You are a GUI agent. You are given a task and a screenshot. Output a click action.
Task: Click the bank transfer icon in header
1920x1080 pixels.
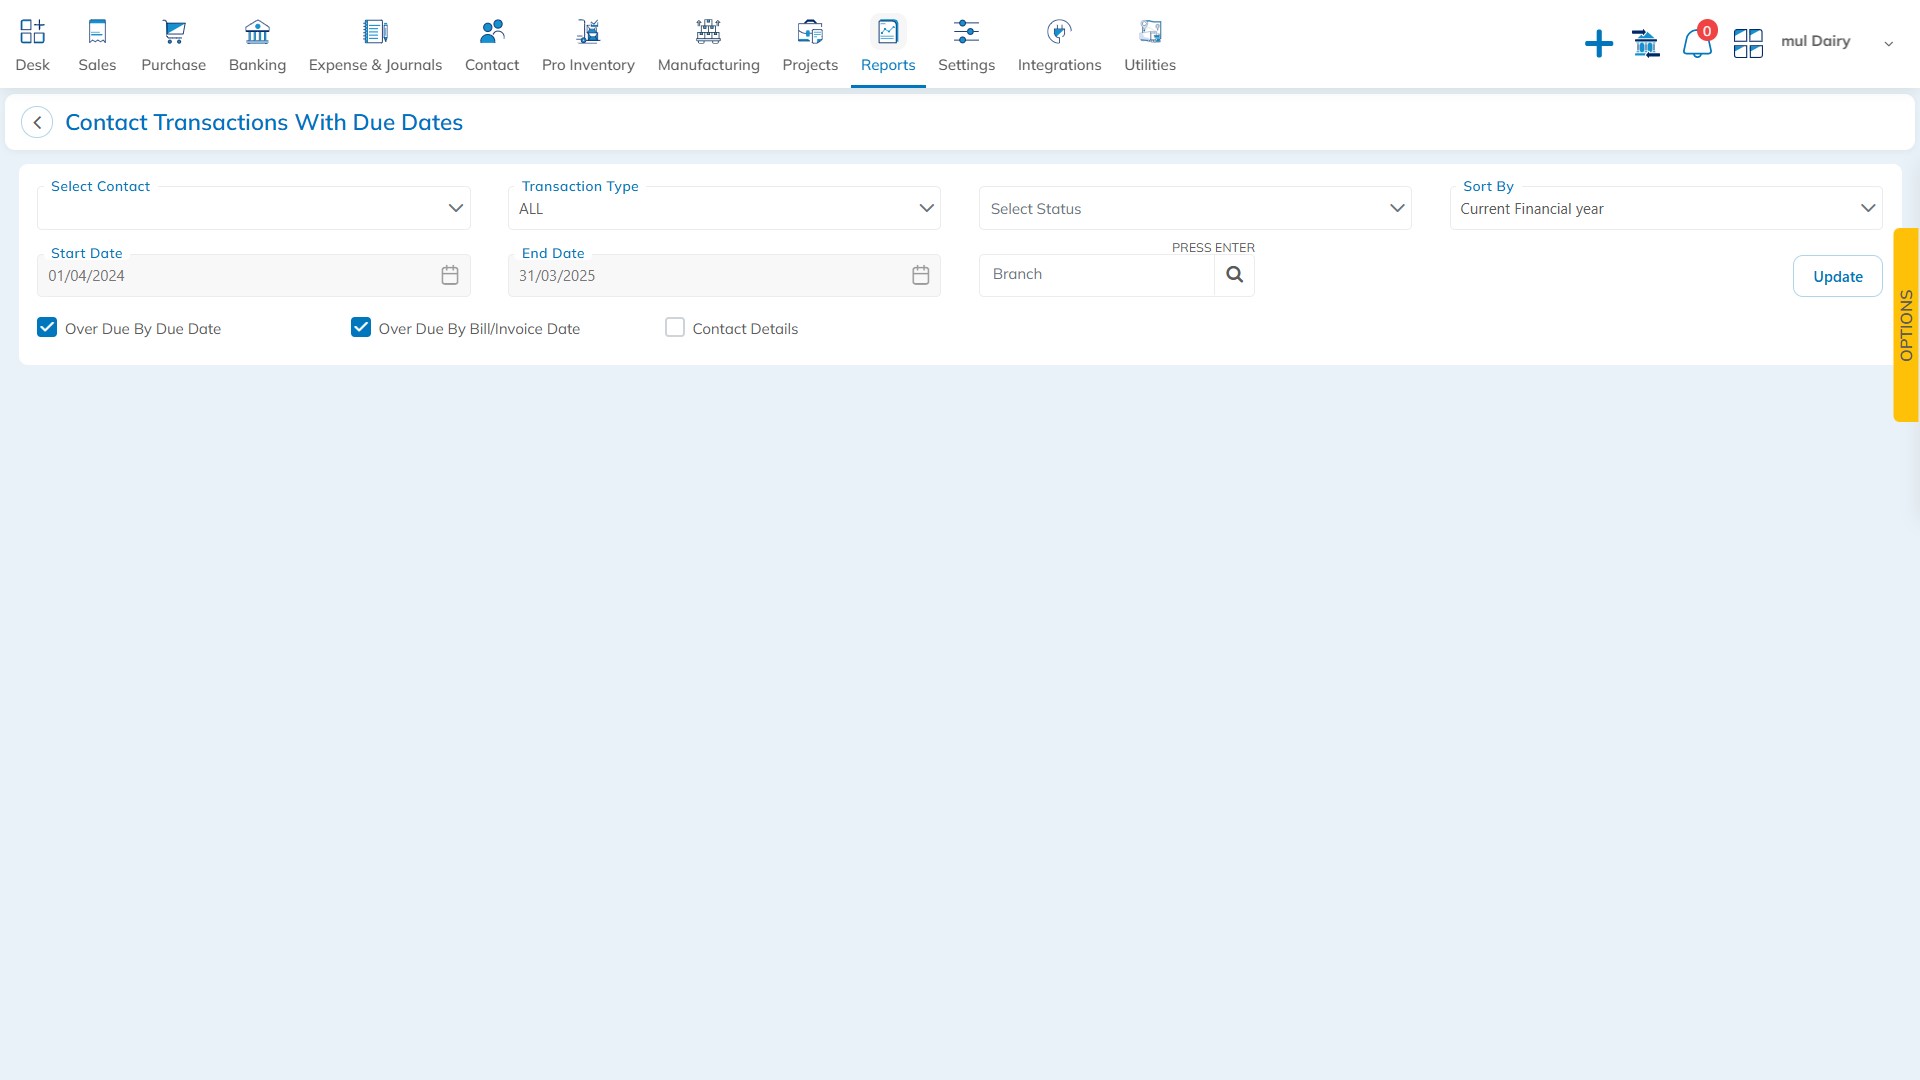[x=1646, y=44]
